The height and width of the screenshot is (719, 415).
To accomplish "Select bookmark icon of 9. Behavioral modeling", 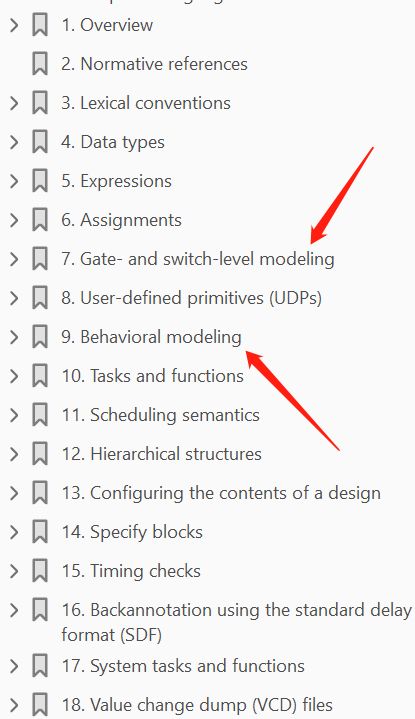I will [40, 337].
